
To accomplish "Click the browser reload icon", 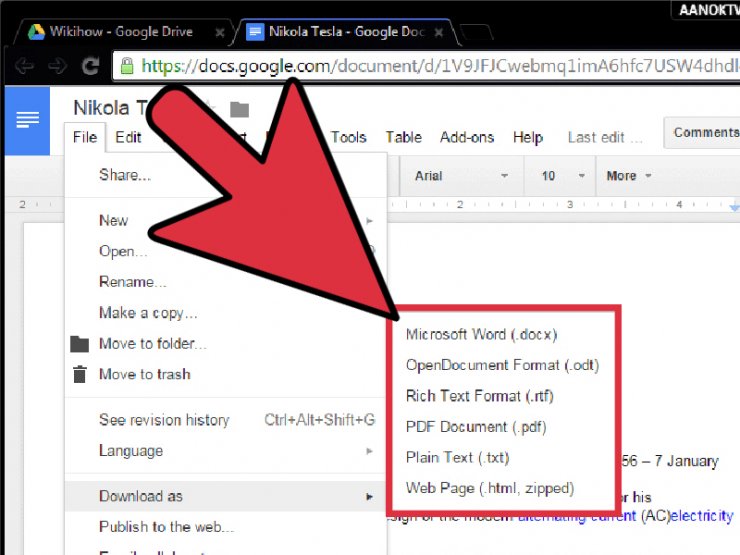I will (x=90, y=67).
